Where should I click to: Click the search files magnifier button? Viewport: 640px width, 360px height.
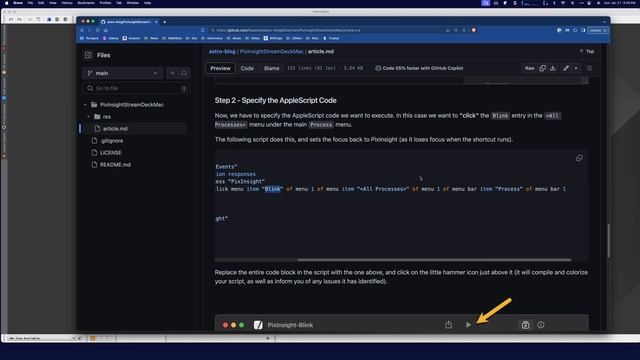(x=184, y=73)
